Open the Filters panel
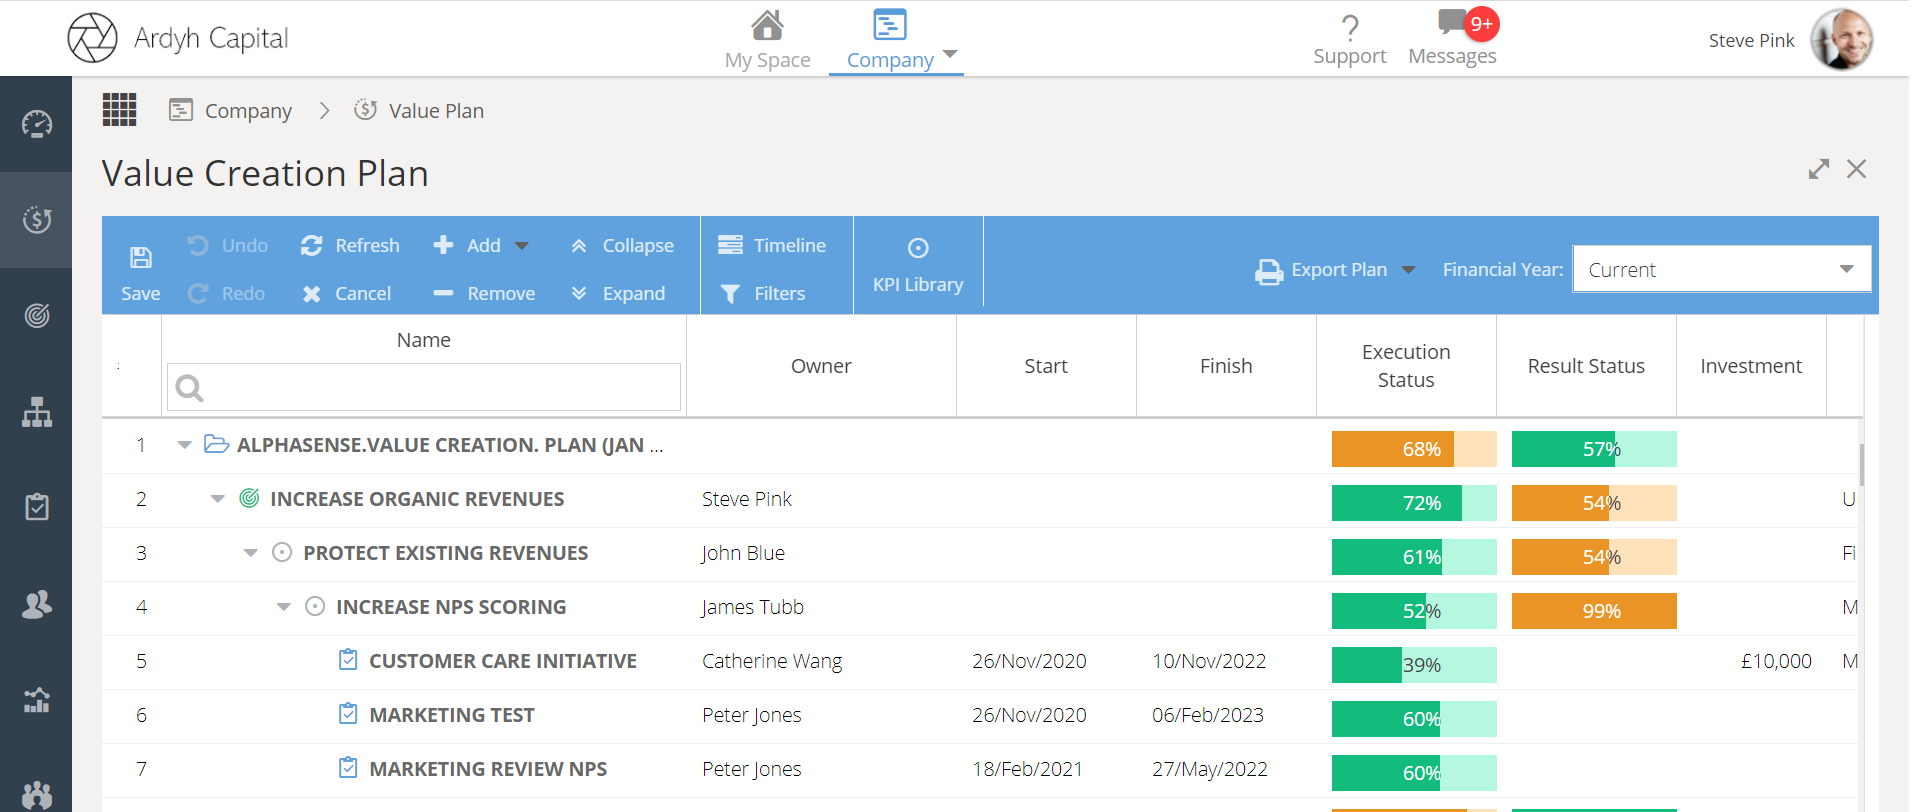 pyautogui.click(x=762, y=293)
